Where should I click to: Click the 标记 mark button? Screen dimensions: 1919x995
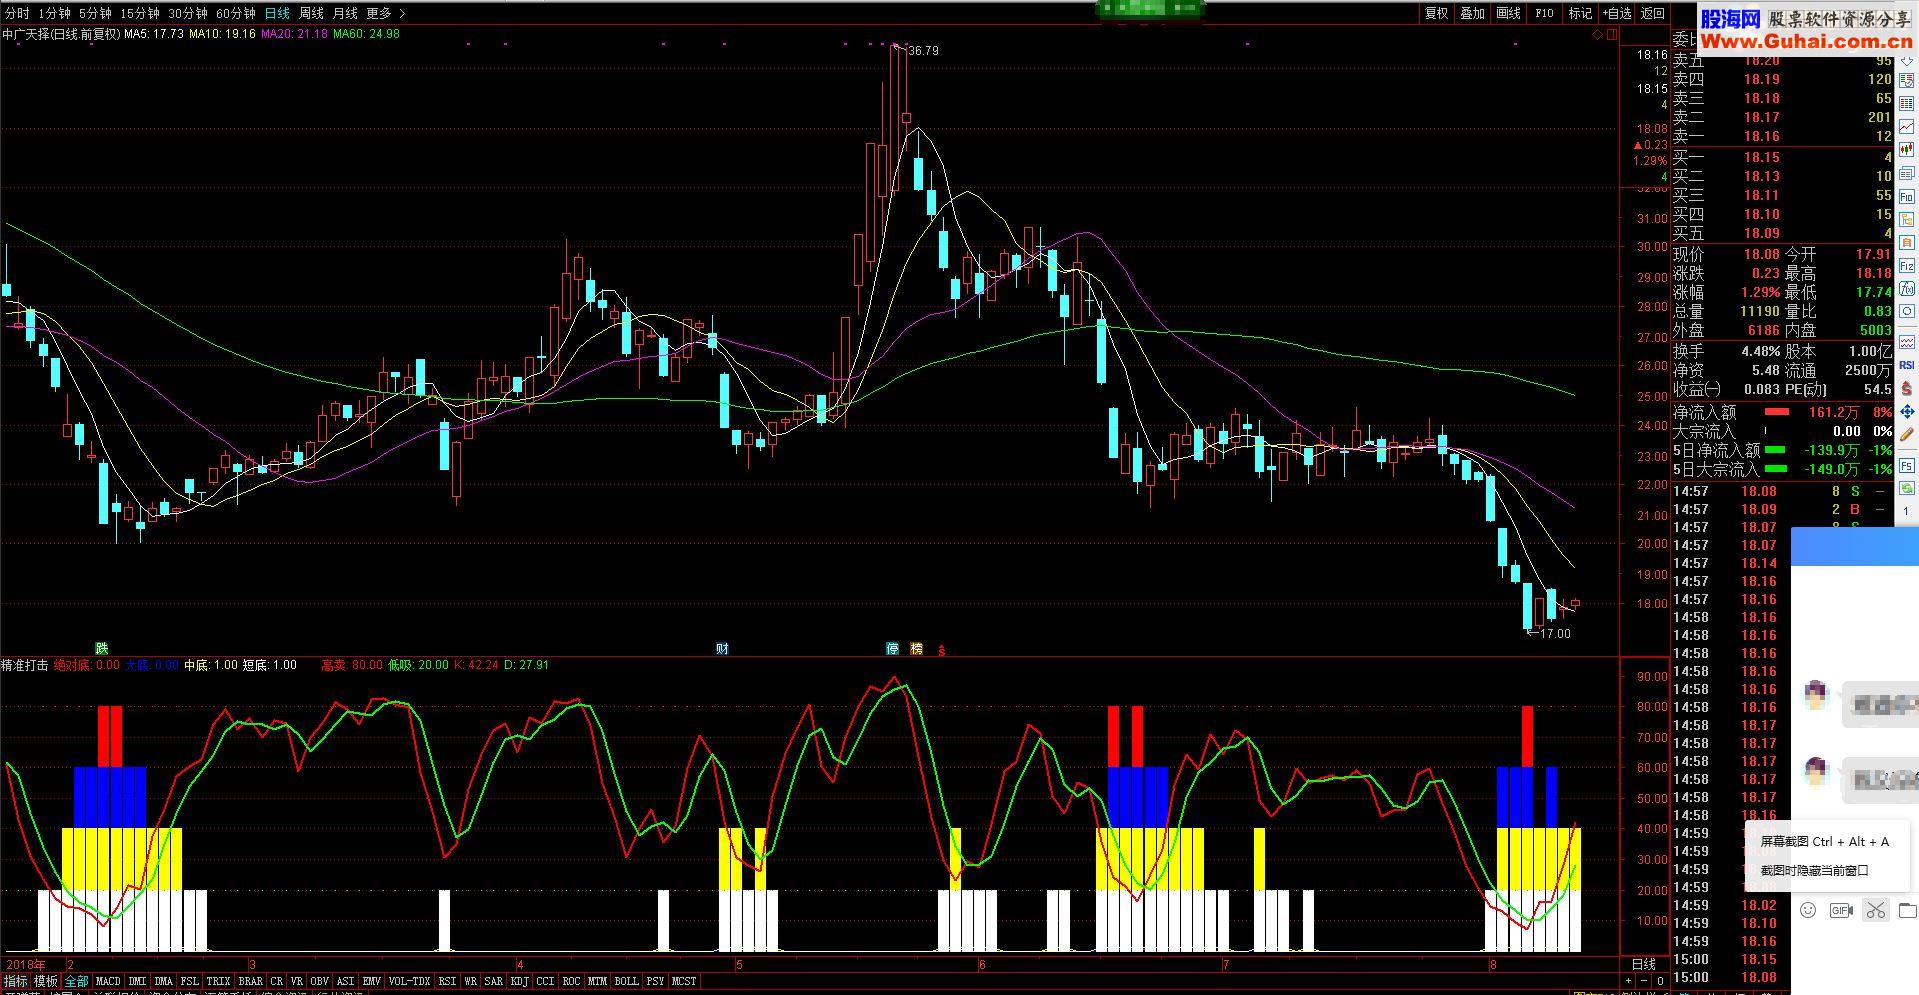pos(1581,13)
